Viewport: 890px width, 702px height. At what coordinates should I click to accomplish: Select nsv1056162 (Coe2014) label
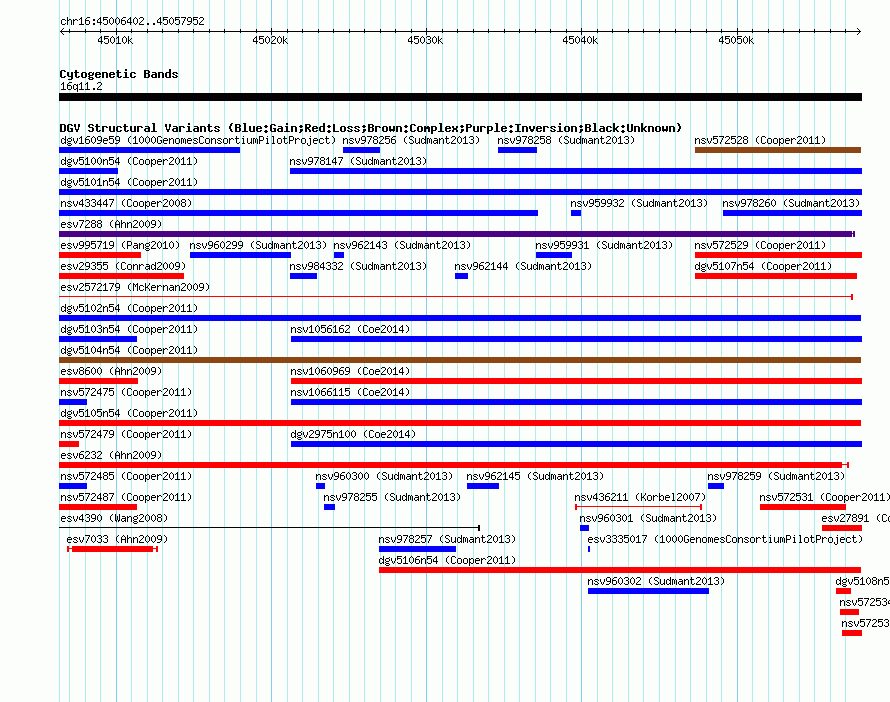[350, 329]
